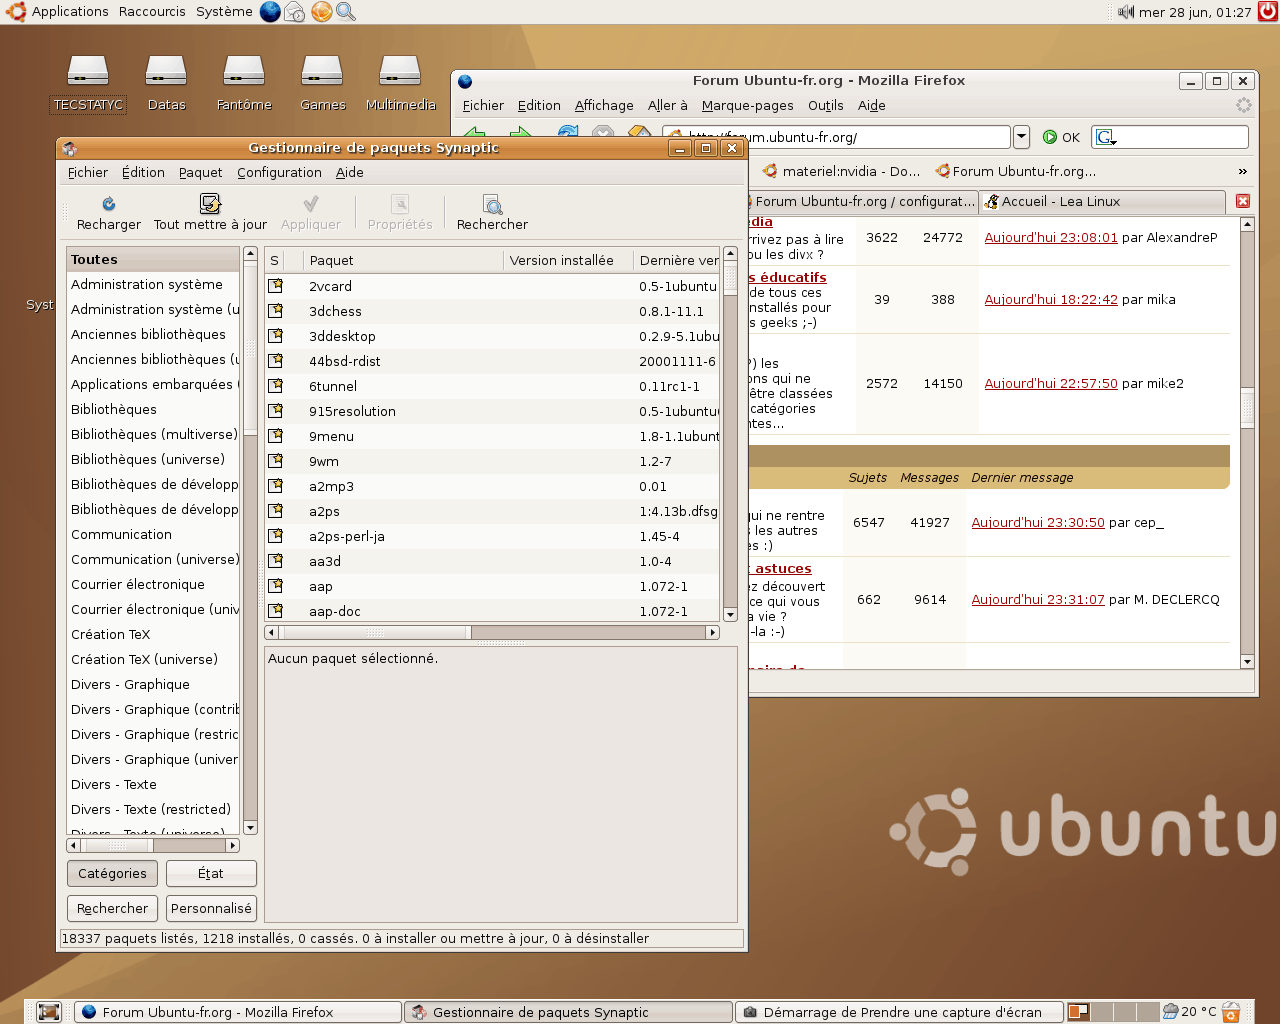Click the greyed Propriétés toolbar icon

click(x=400, y=204)
